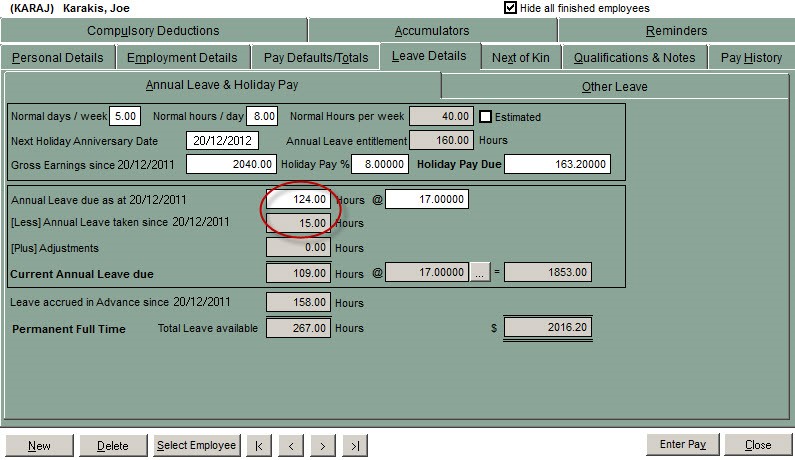Click the Normal days per week field
The width and height of the screenshot is (795, 460).
(125, 117)
